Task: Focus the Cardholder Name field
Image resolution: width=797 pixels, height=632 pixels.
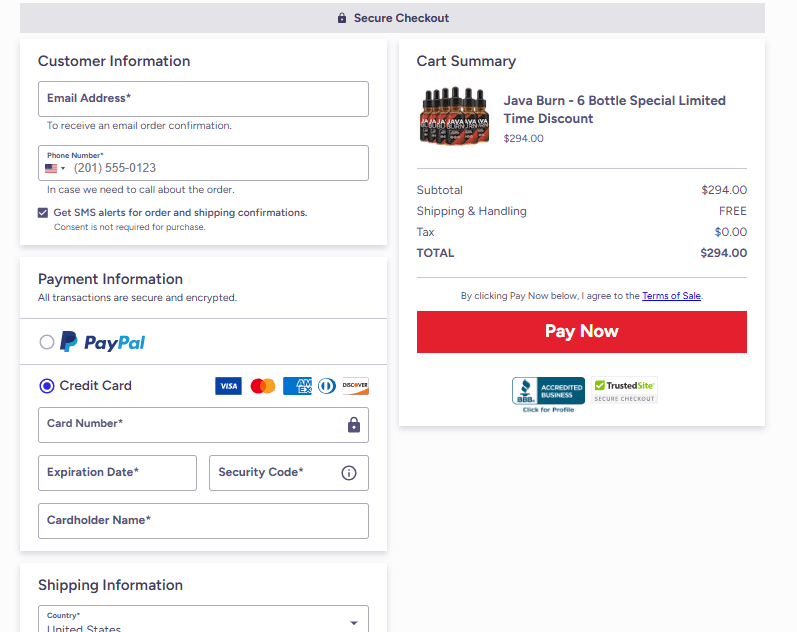Action: coord(203,521)
